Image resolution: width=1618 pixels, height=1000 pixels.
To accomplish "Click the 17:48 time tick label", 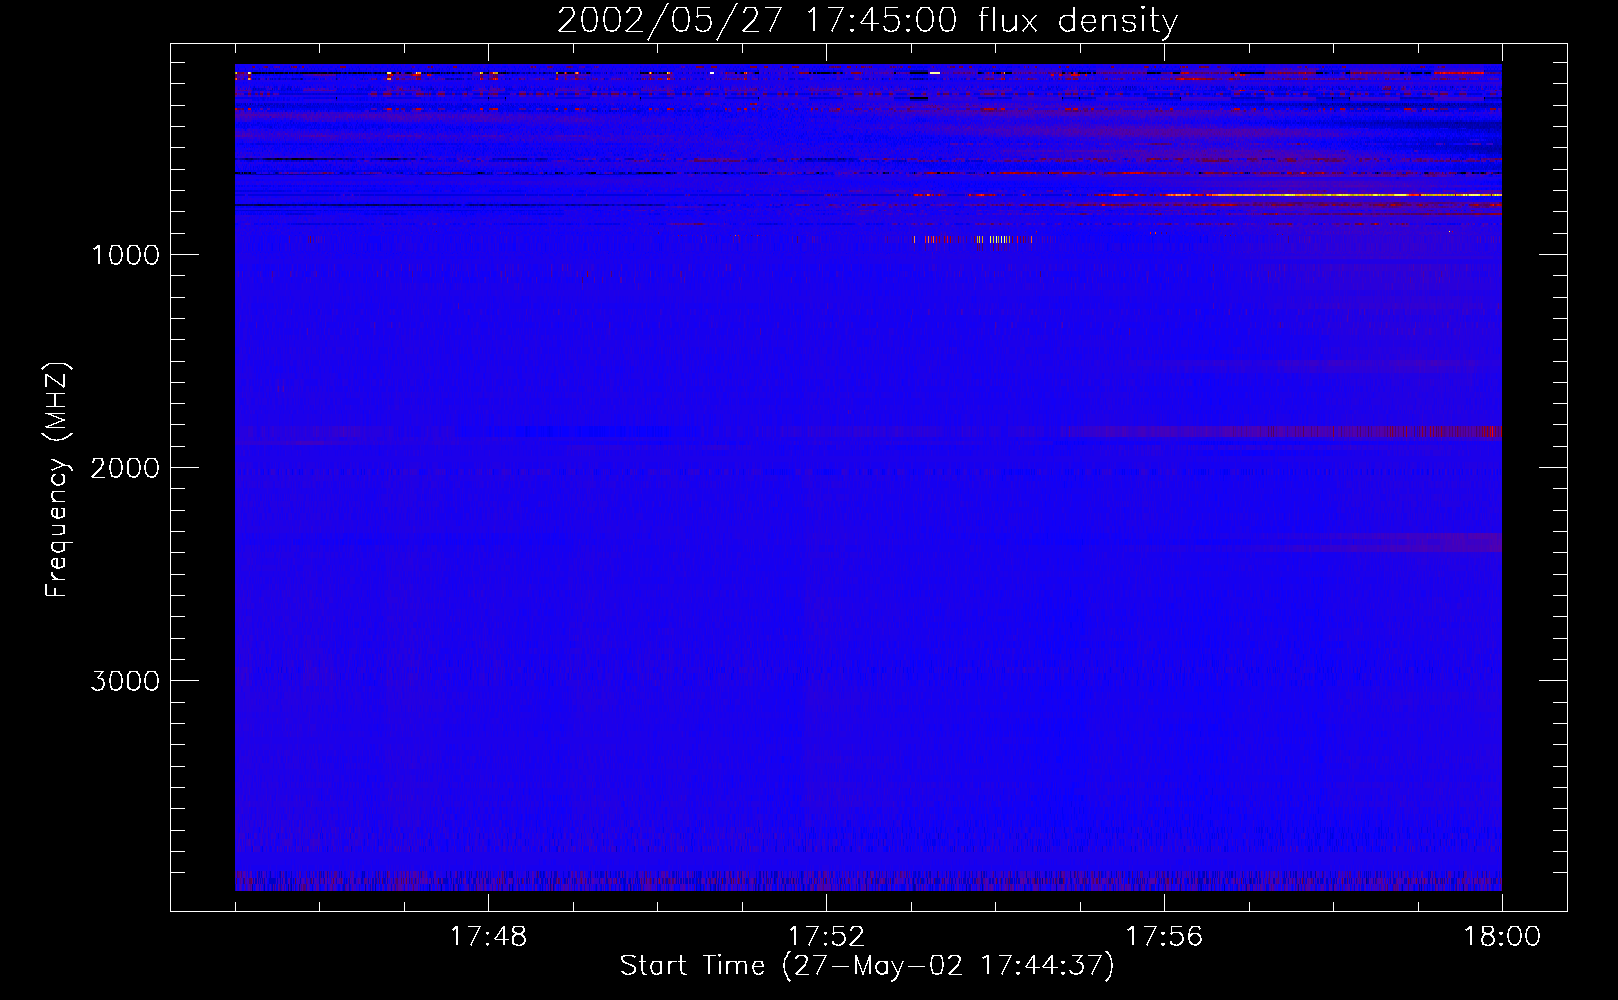I will coord(488,937).
